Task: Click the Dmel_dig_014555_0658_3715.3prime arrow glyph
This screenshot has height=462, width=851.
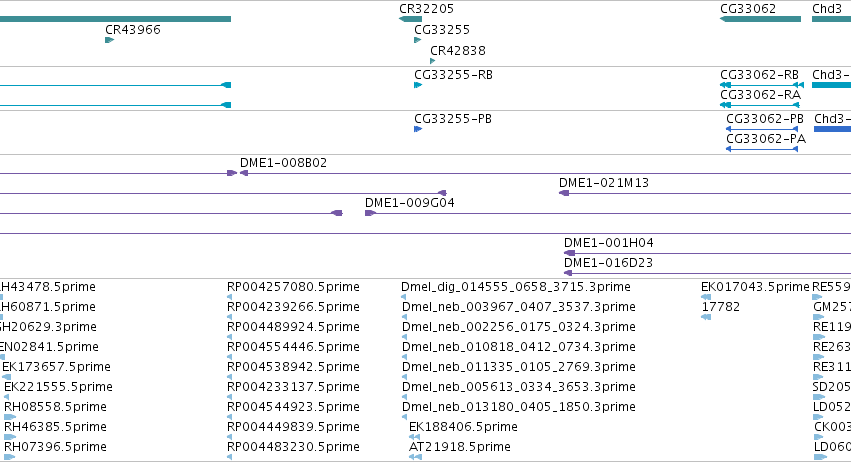Action: [x=404, y=297]
